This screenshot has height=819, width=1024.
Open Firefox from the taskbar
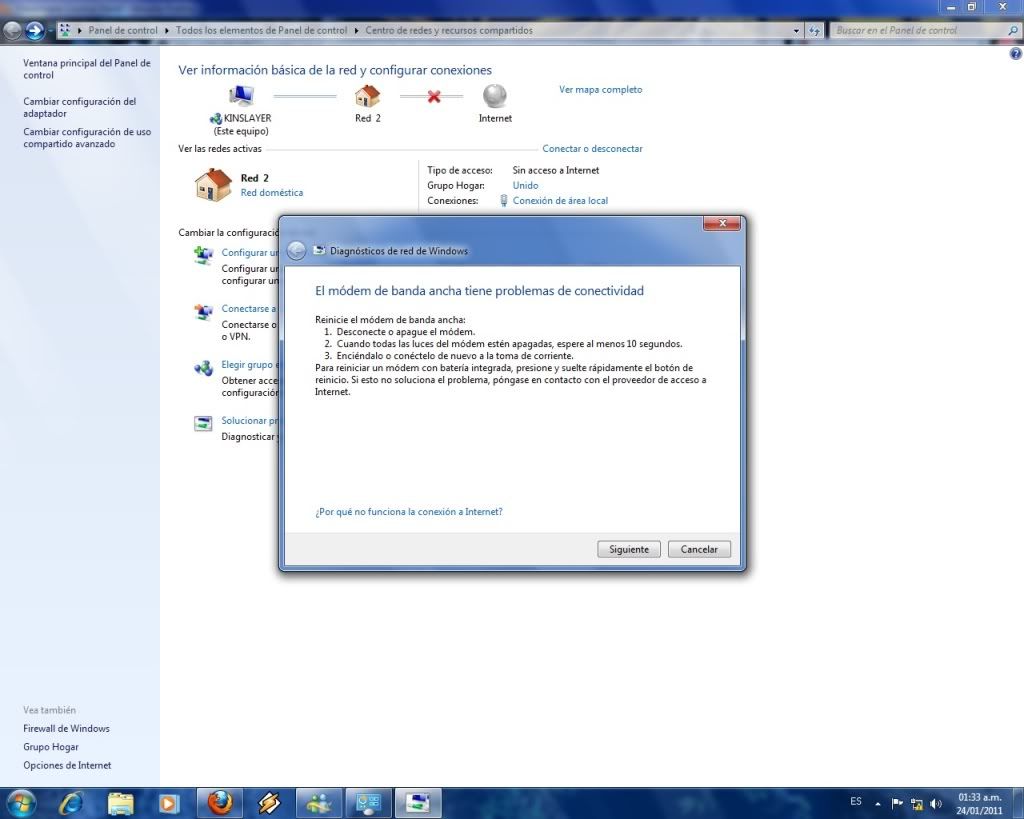tap(220, 802)
